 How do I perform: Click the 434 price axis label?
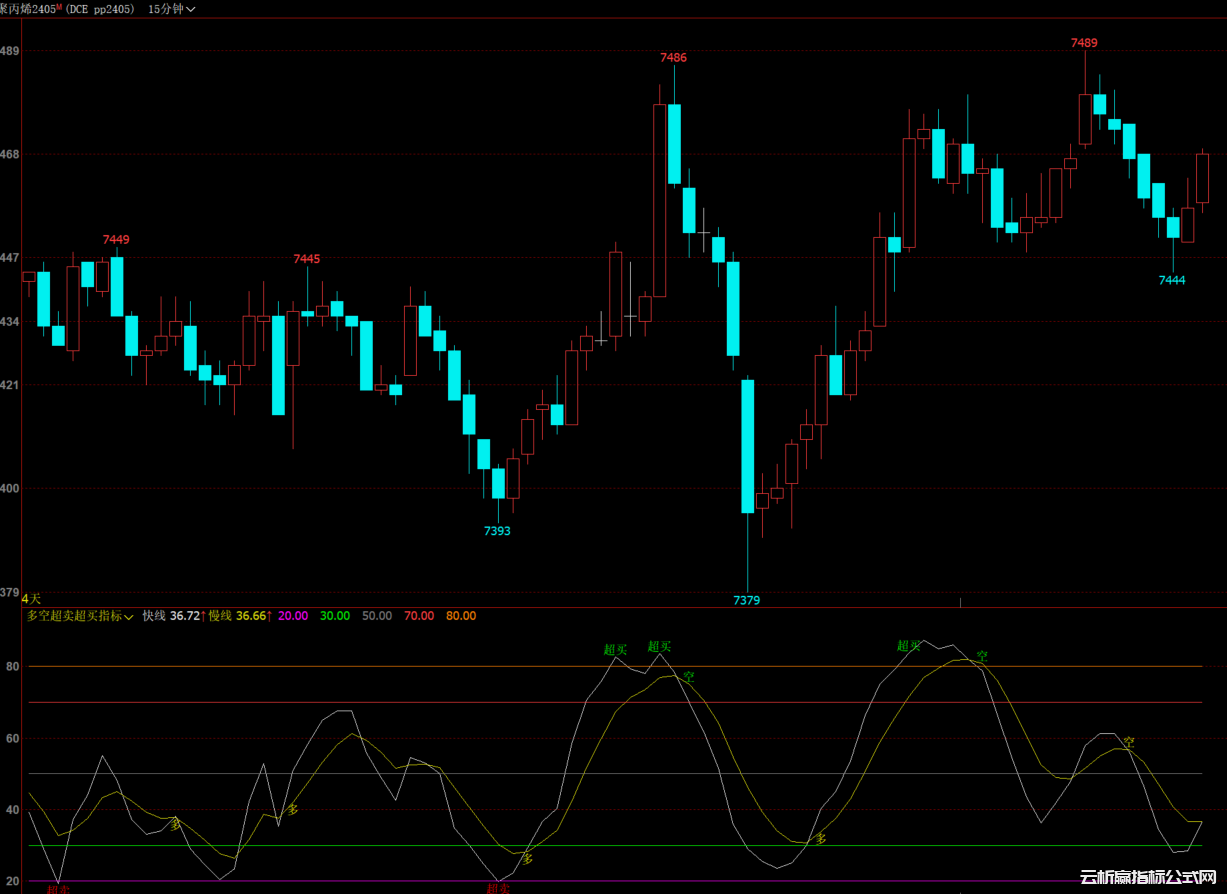pos(9,322)
